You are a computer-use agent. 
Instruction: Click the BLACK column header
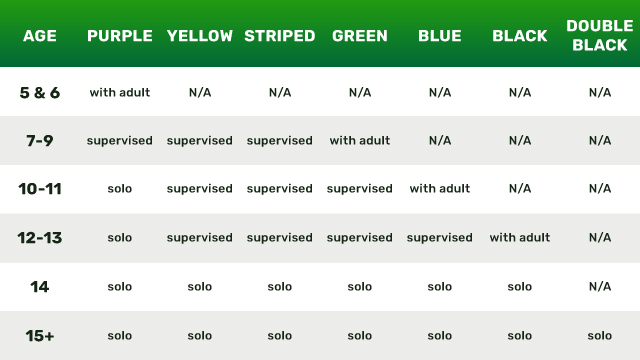click(x=520, y=36)
